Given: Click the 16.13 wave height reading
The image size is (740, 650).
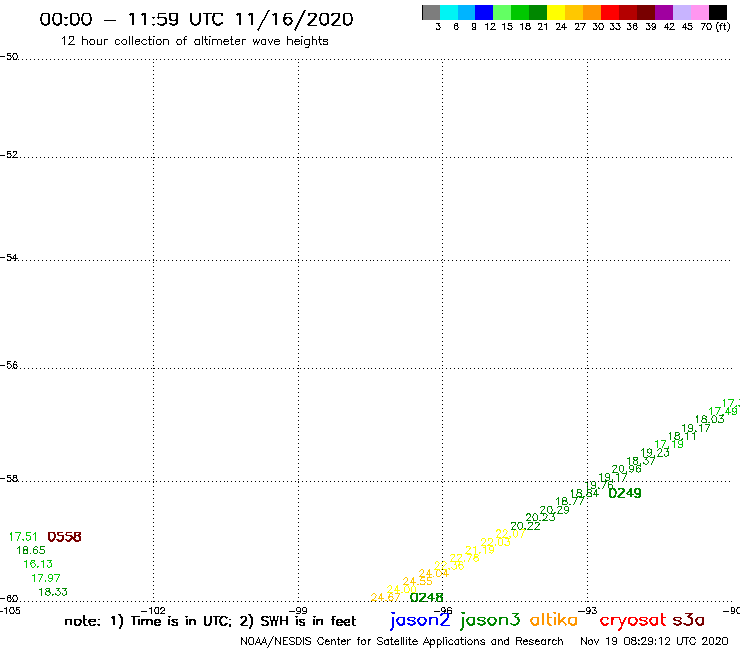Looking at the screenshot, I should pos(38,564).
